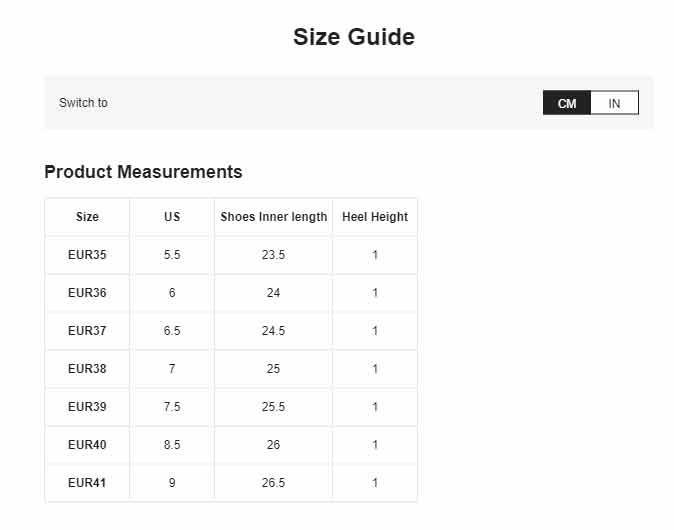Select the EUR39 size cell

tap(87, 407)
